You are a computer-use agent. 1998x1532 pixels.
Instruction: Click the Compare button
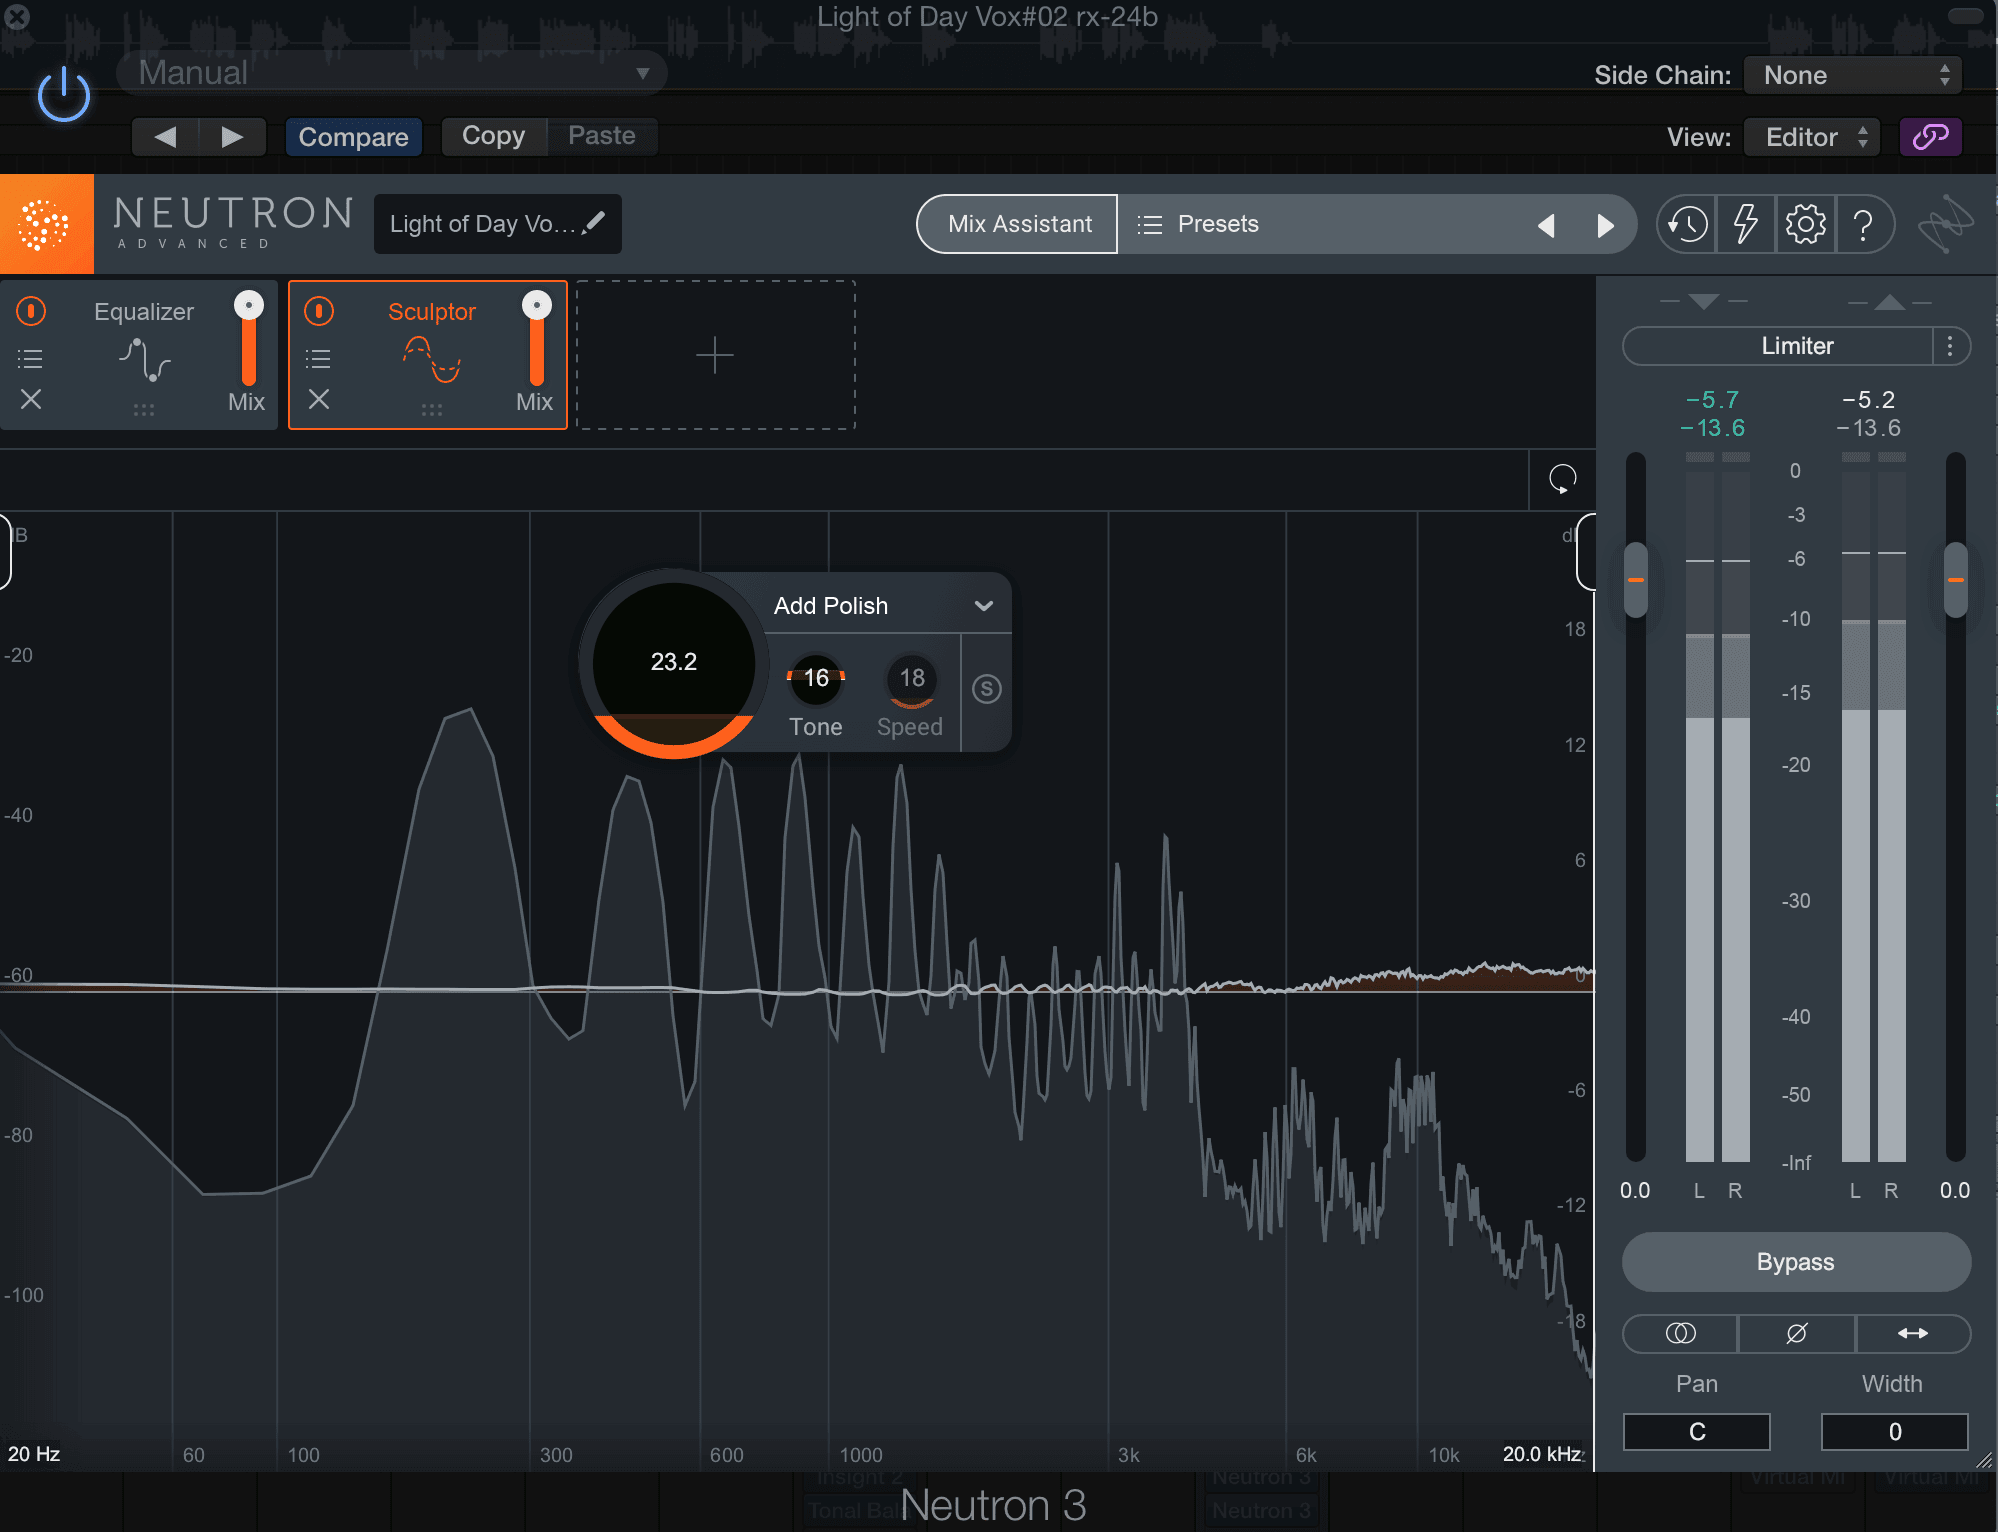click(x=353, y=137)
